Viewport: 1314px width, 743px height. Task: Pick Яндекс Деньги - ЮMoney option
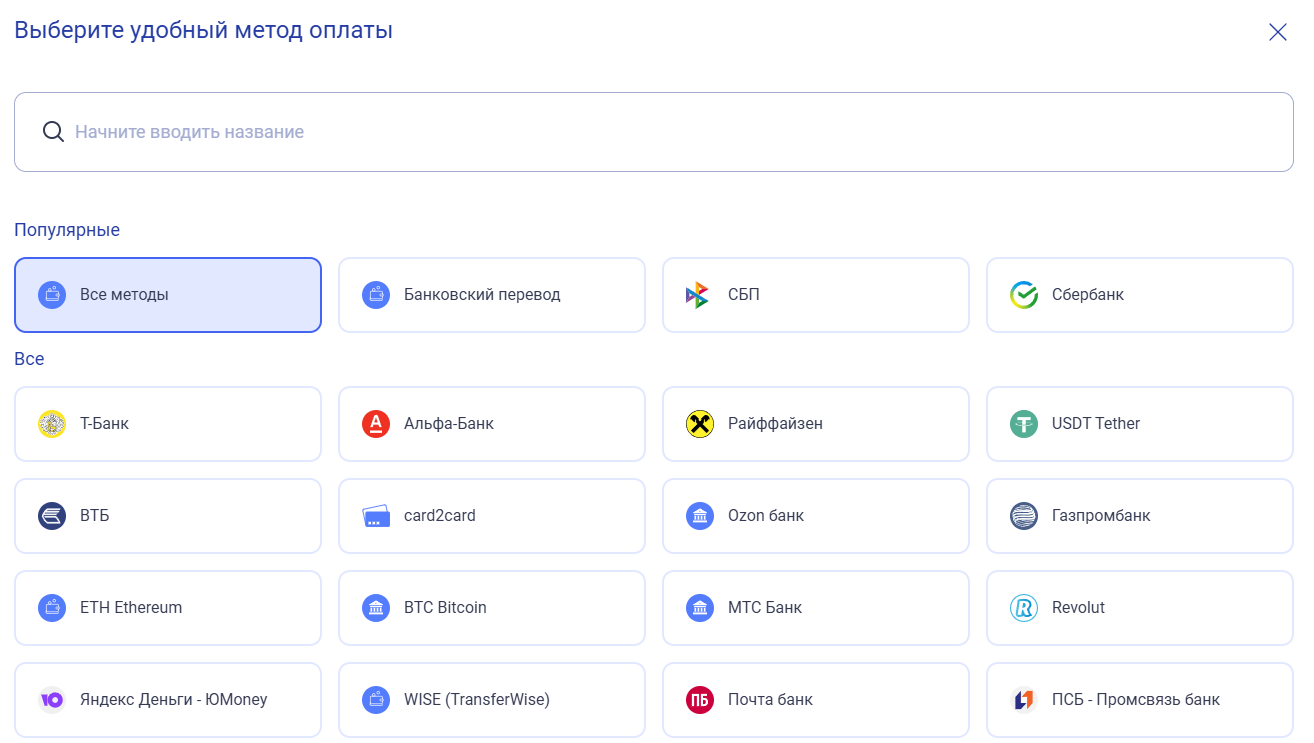168,700
